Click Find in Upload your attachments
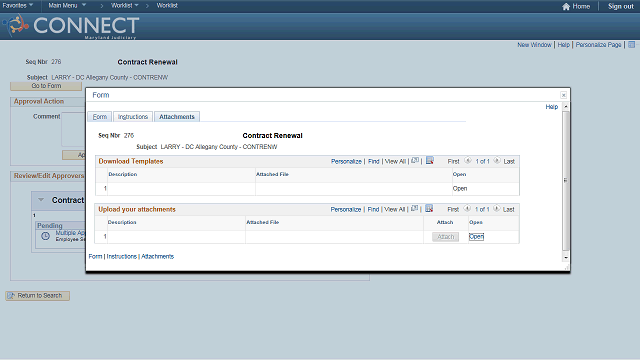Viewport: 640px width, 360px height. (373, 209)
